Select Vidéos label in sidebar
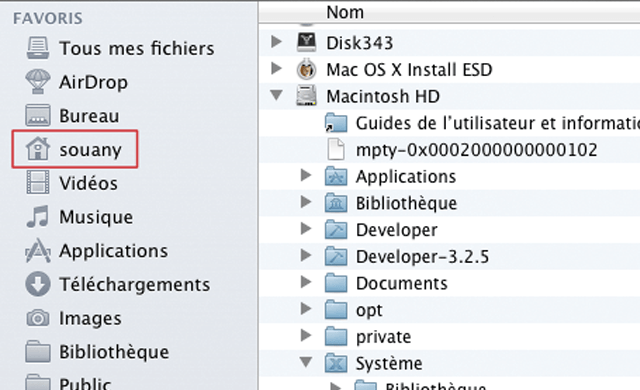Screen dimensions: 640x390 (x=89, y=183)
